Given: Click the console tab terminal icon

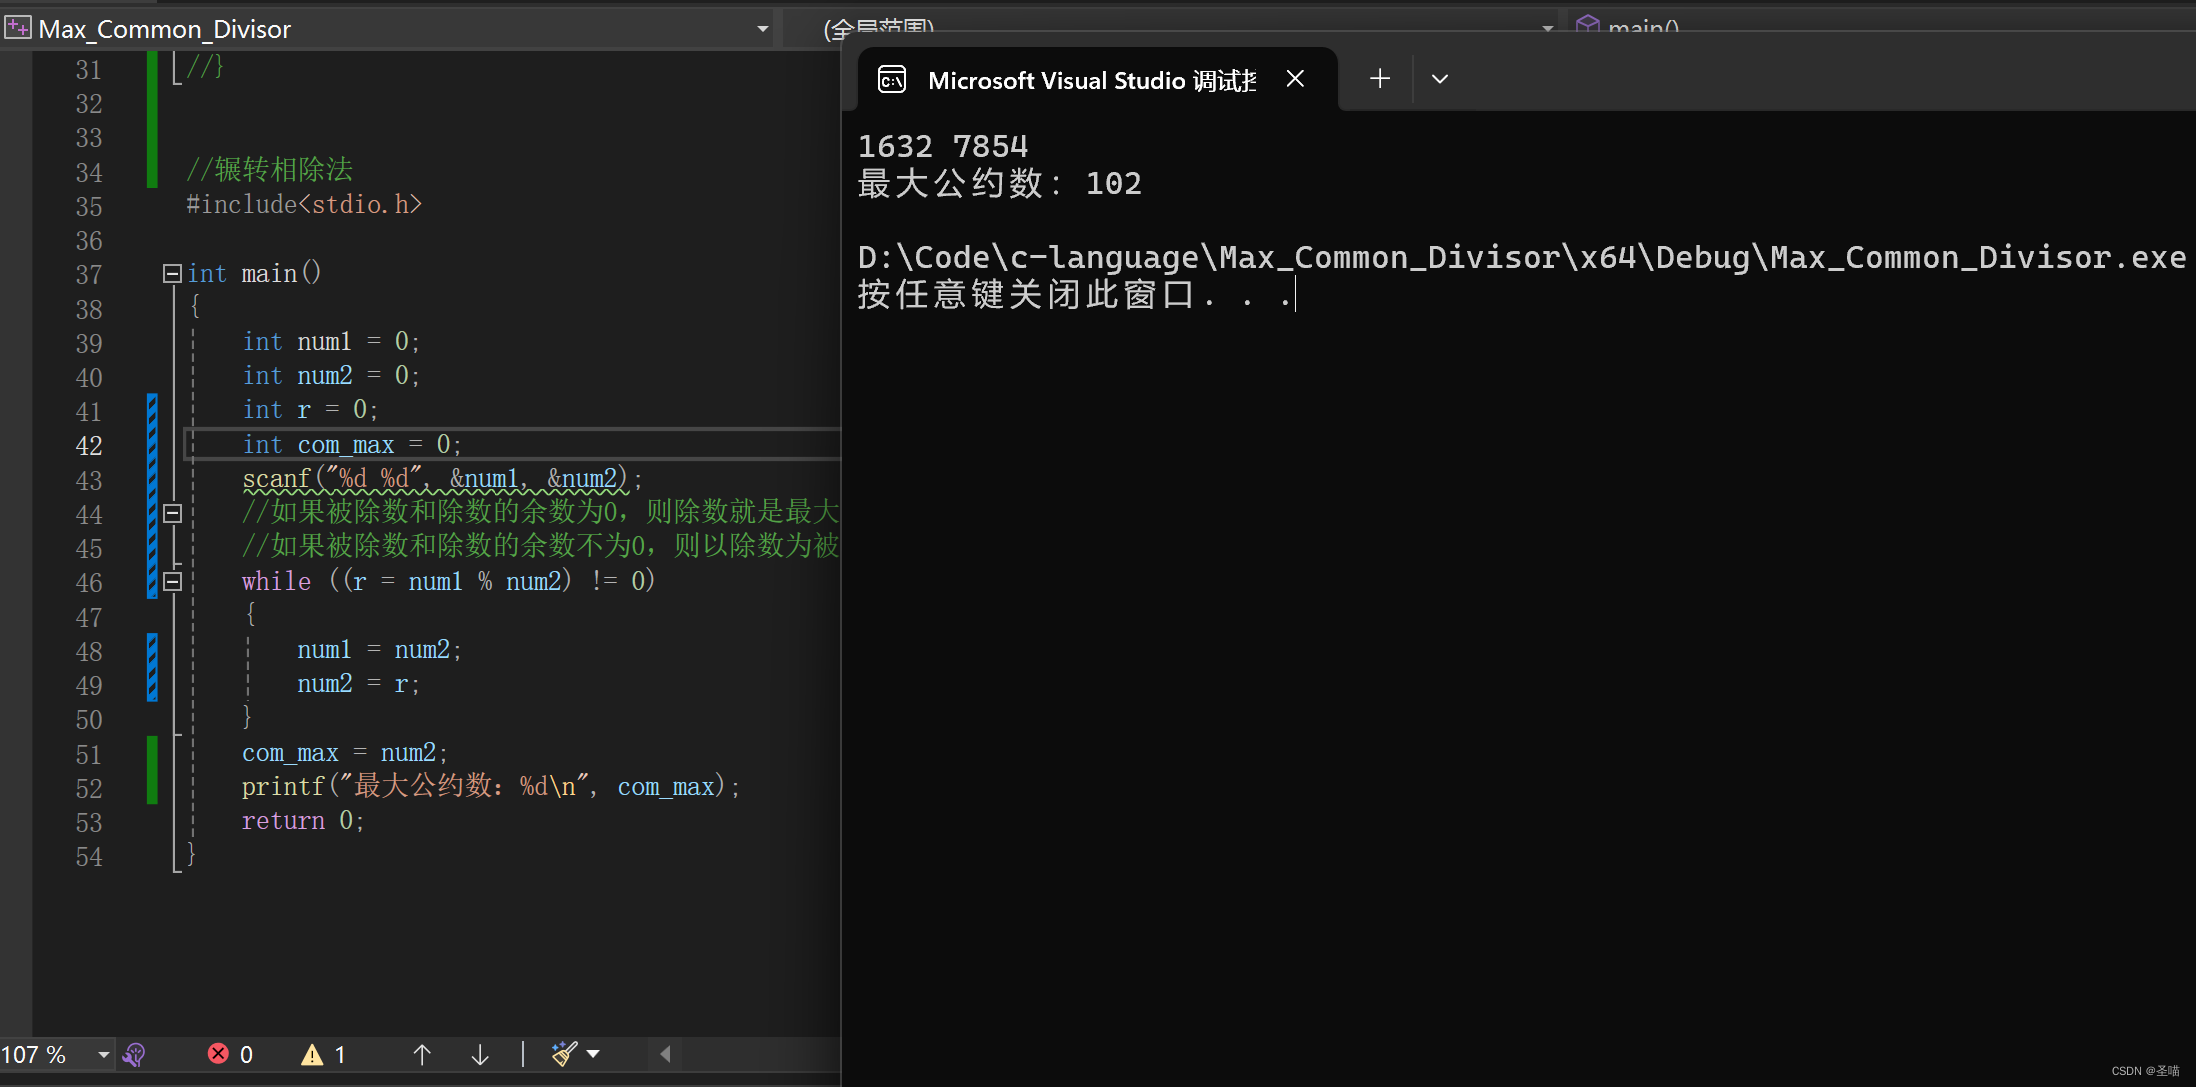Looking at the screenshot, I should pyautogui.click(x=892, y=80).
